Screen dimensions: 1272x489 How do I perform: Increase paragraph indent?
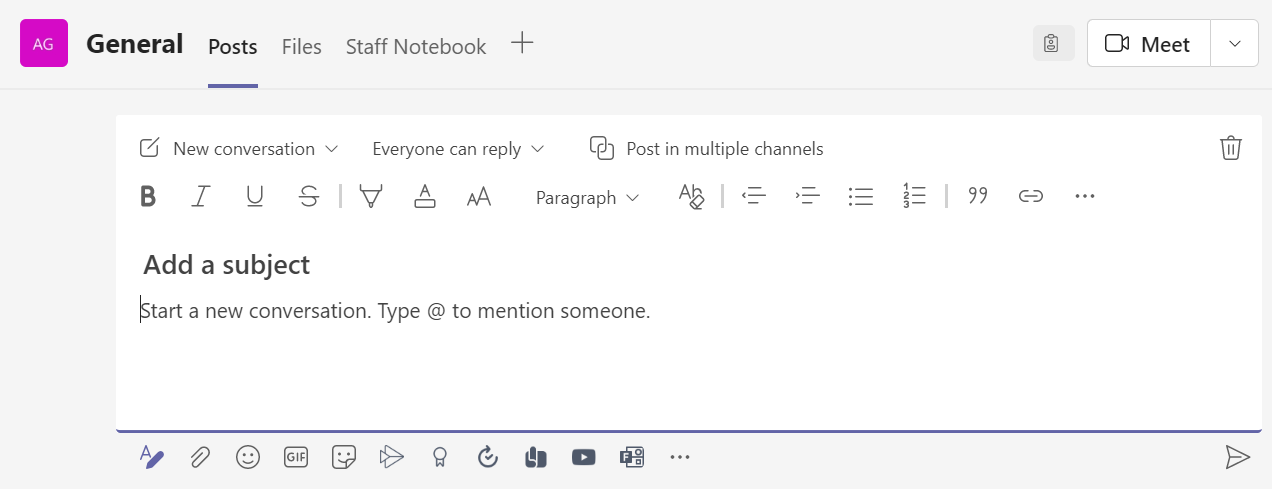807,197
